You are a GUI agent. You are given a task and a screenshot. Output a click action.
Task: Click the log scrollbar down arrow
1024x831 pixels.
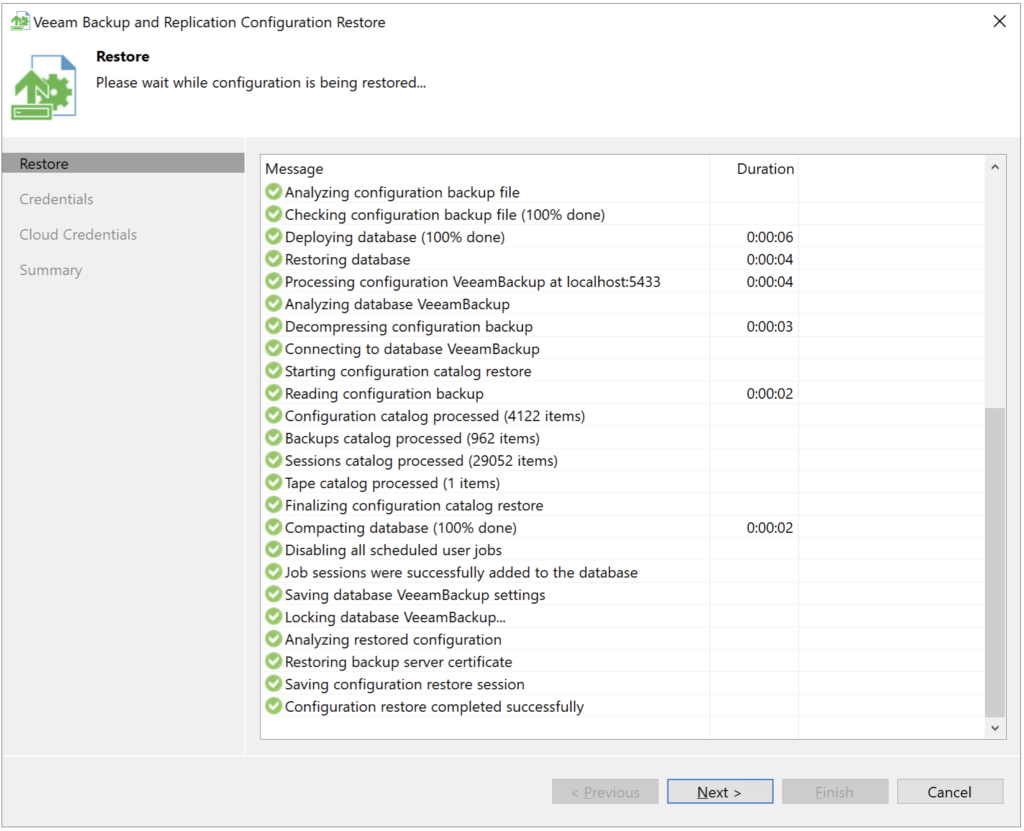(995, 728)
